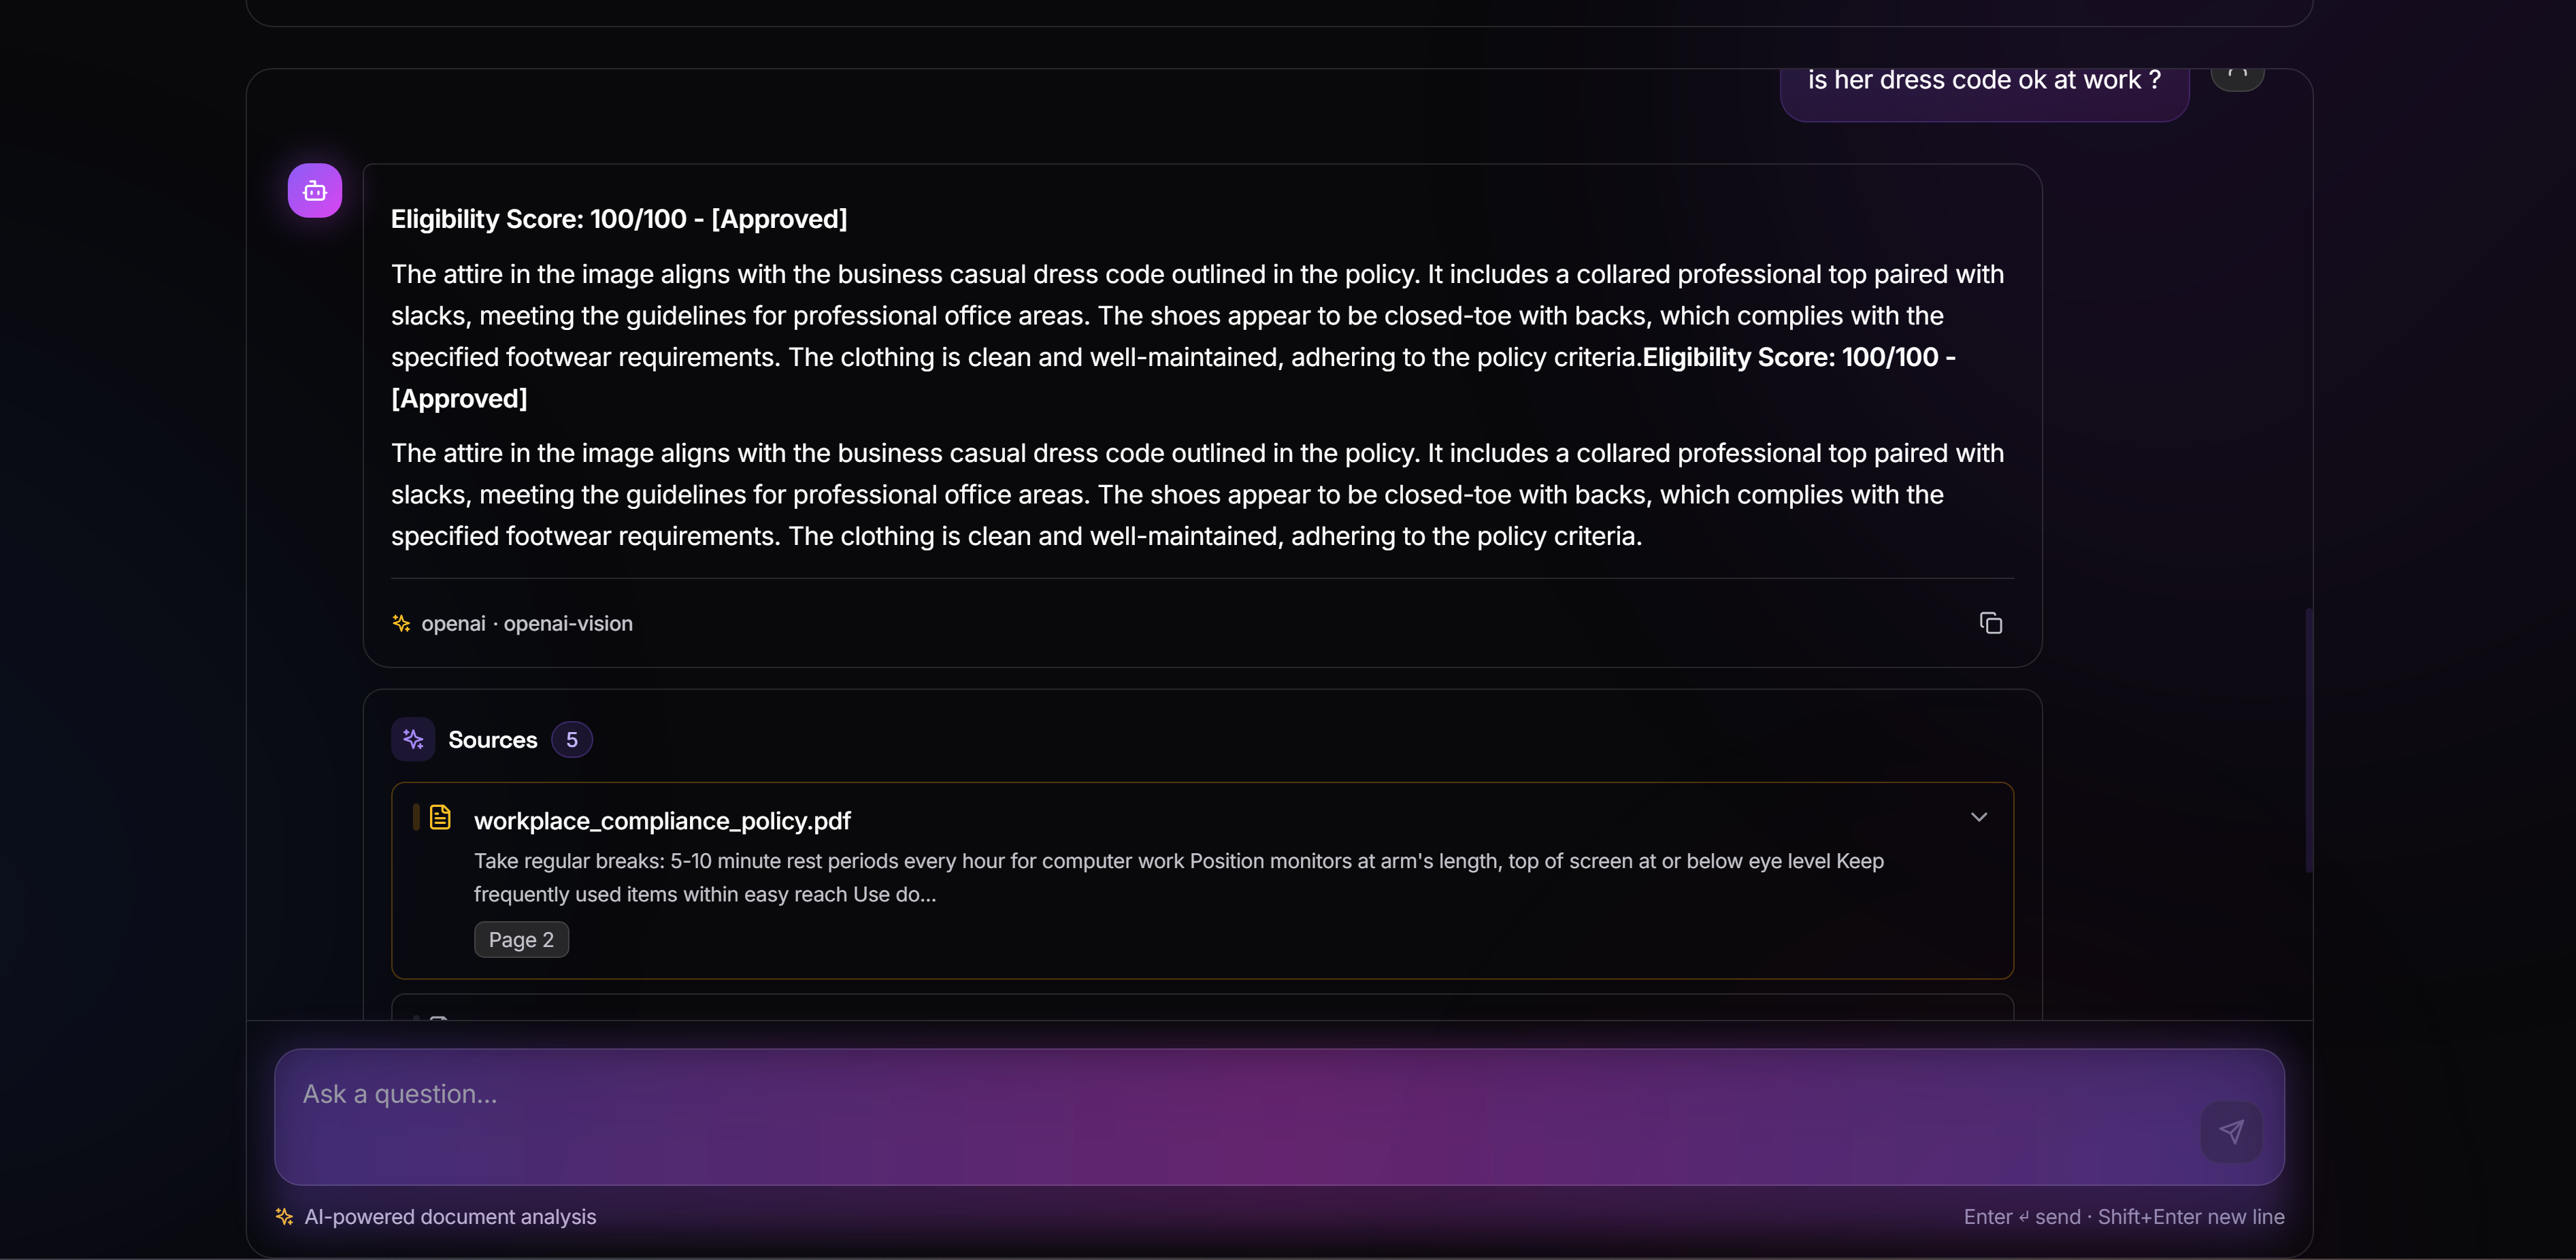Open the workplace_compliance_policy.pdf file name link
The width and height of the screenshot is (2576, 1260).
click(662, 821)
